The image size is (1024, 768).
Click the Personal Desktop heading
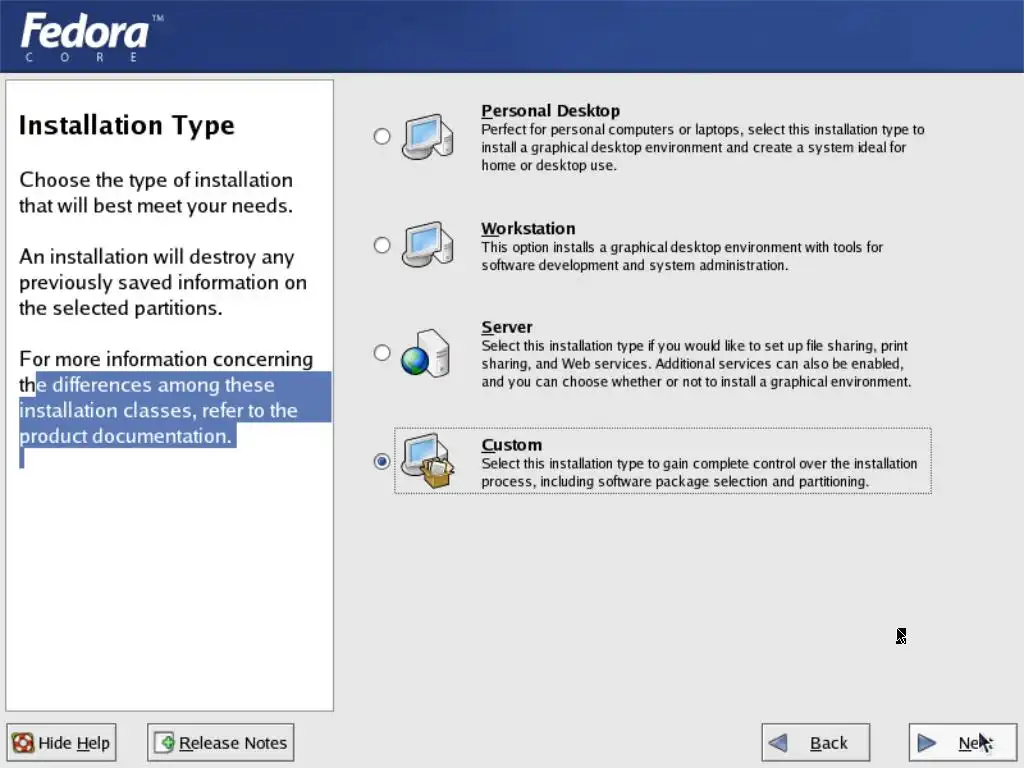[551, 110]
